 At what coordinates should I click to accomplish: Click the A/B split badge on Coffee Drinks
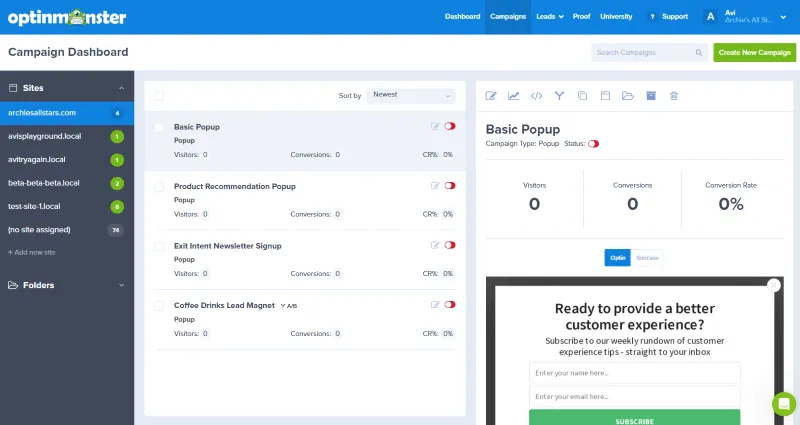(289, 306)
